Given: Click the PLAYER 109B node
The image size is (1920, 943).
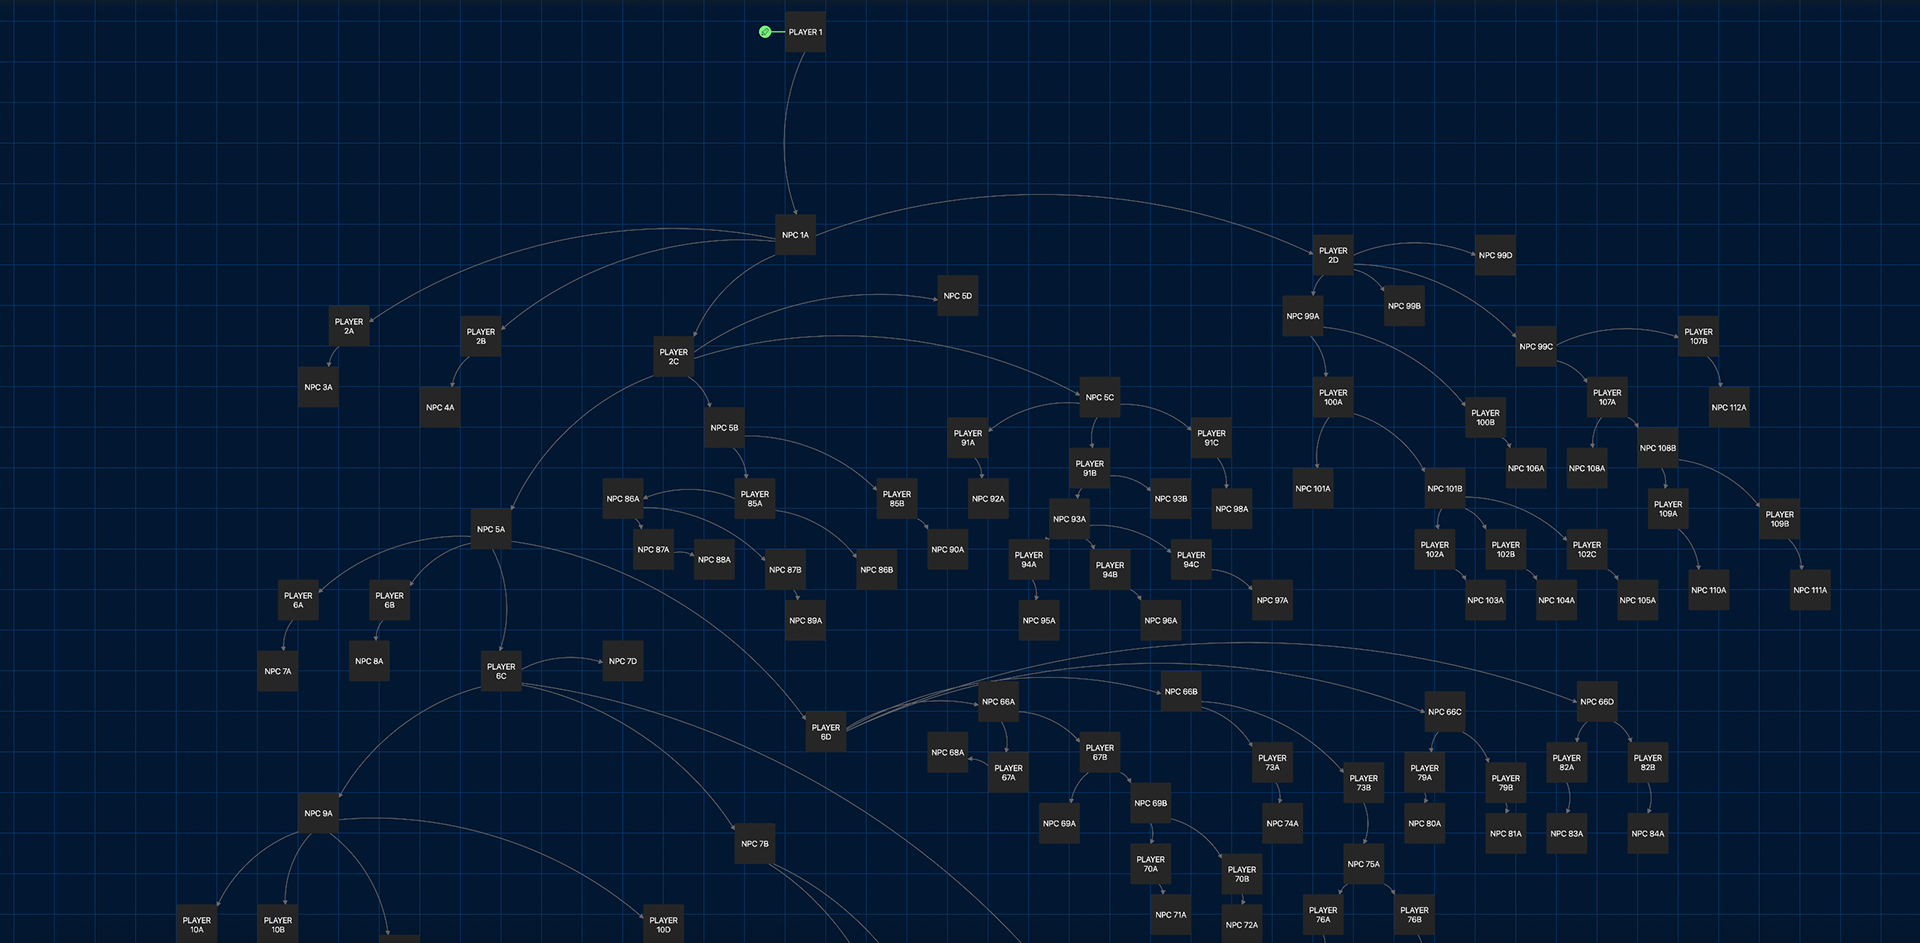Looking at the screenshot, I should [x=1780, y=519].
